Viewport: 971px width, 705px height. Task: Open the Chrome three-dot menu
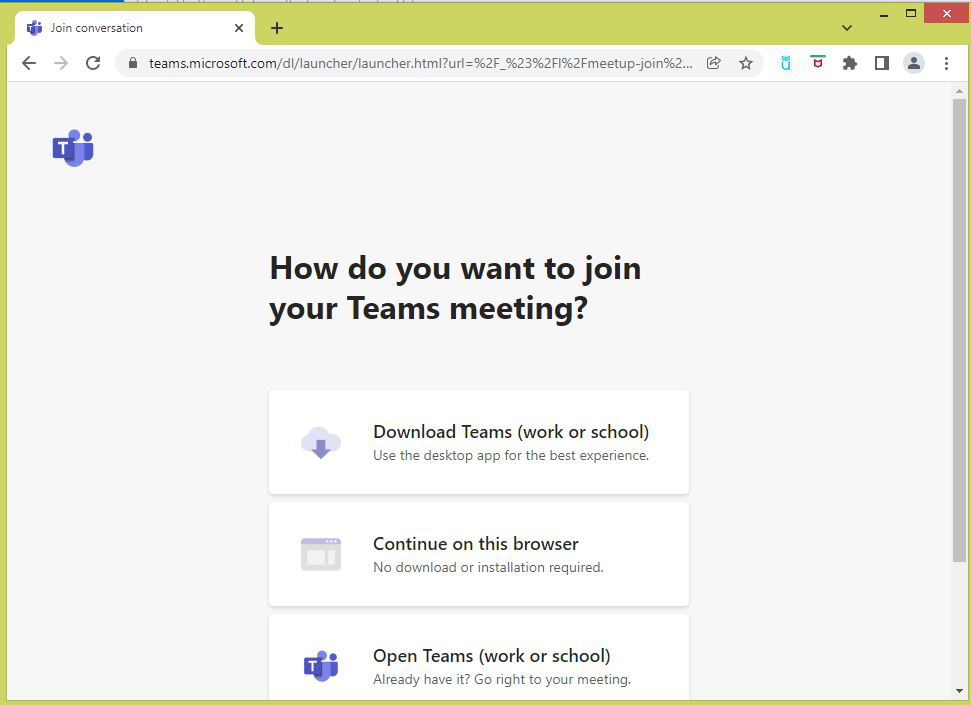(x=946, y=63)
